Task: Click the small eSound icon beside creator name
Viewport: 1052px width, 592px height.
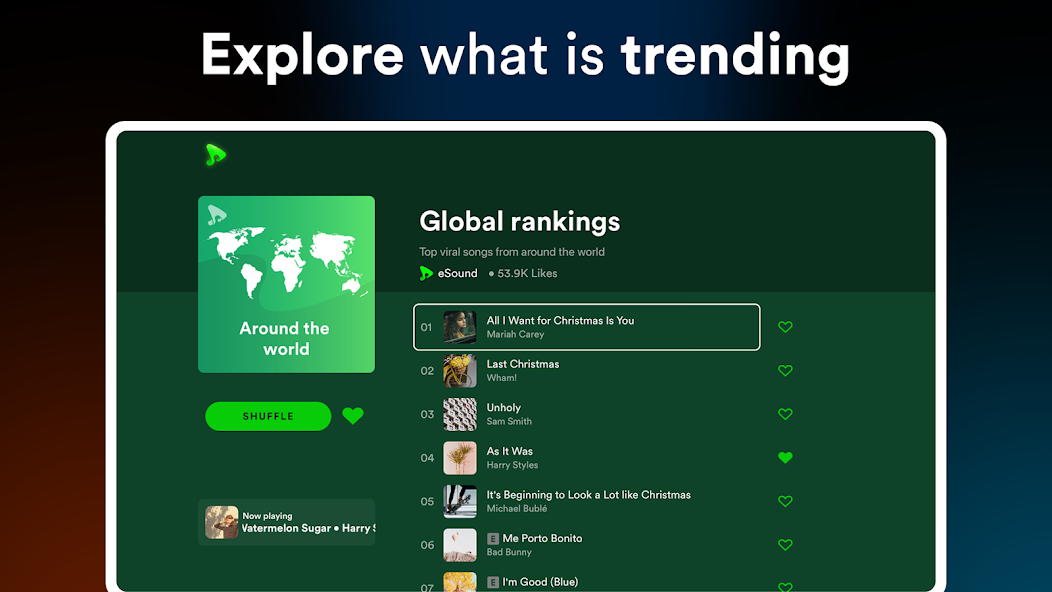Action: (426, 273)
